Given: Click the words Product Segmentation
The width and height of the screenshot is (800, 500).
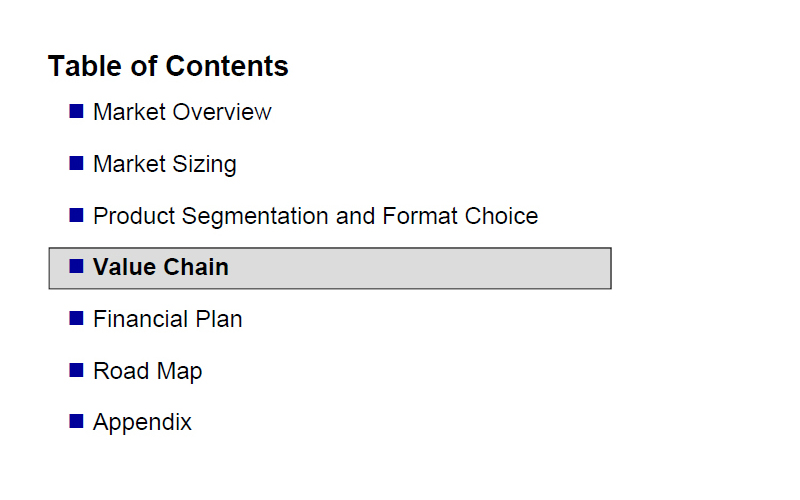Looking at the screenshot, I should [212, 216].
